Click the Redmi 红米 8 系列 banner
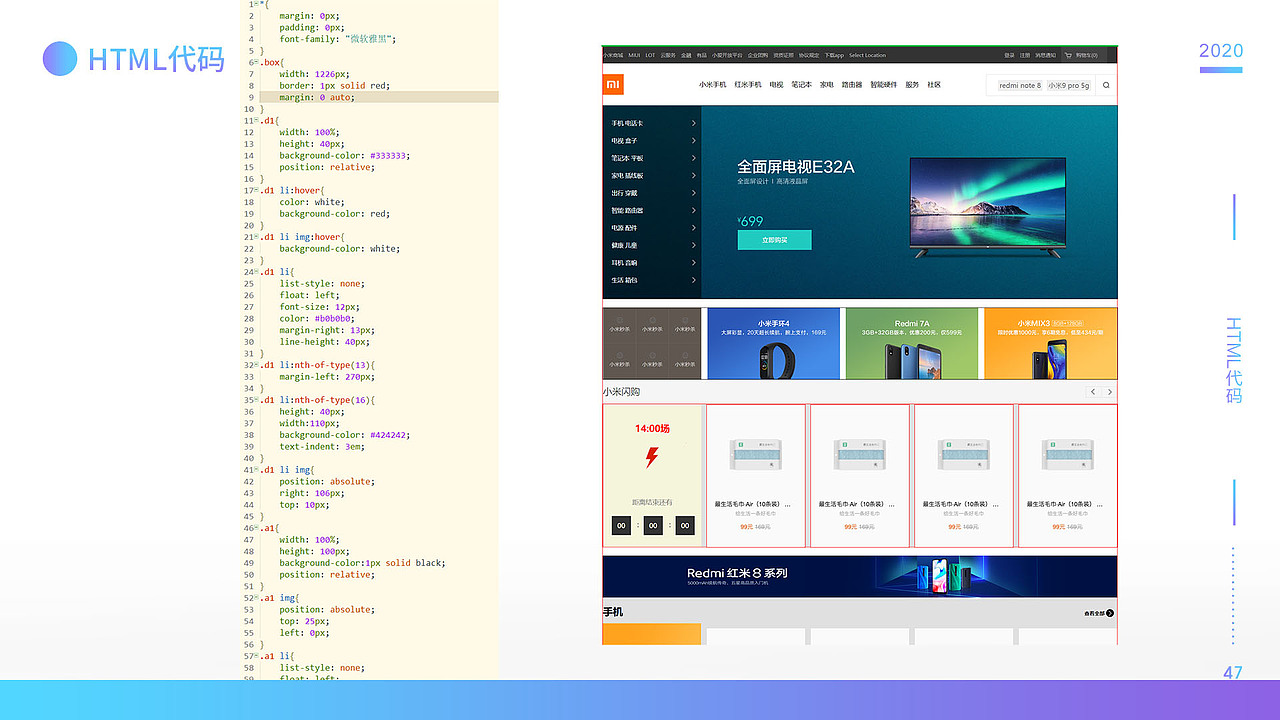 (860, 576)
